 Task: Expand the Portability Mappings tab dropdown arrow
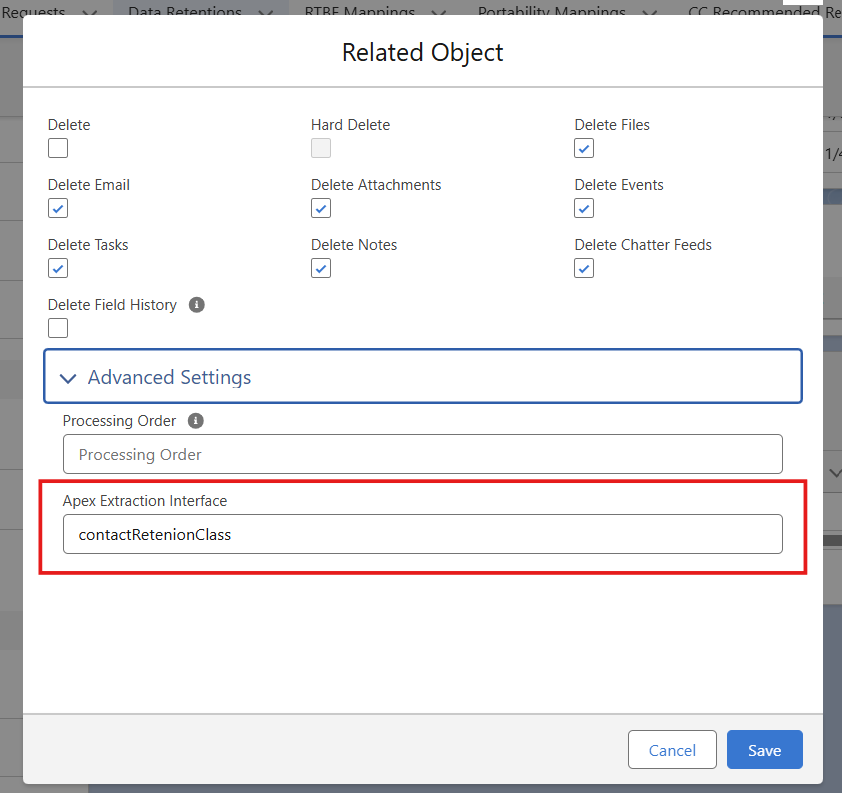click(x=649, y=12)
